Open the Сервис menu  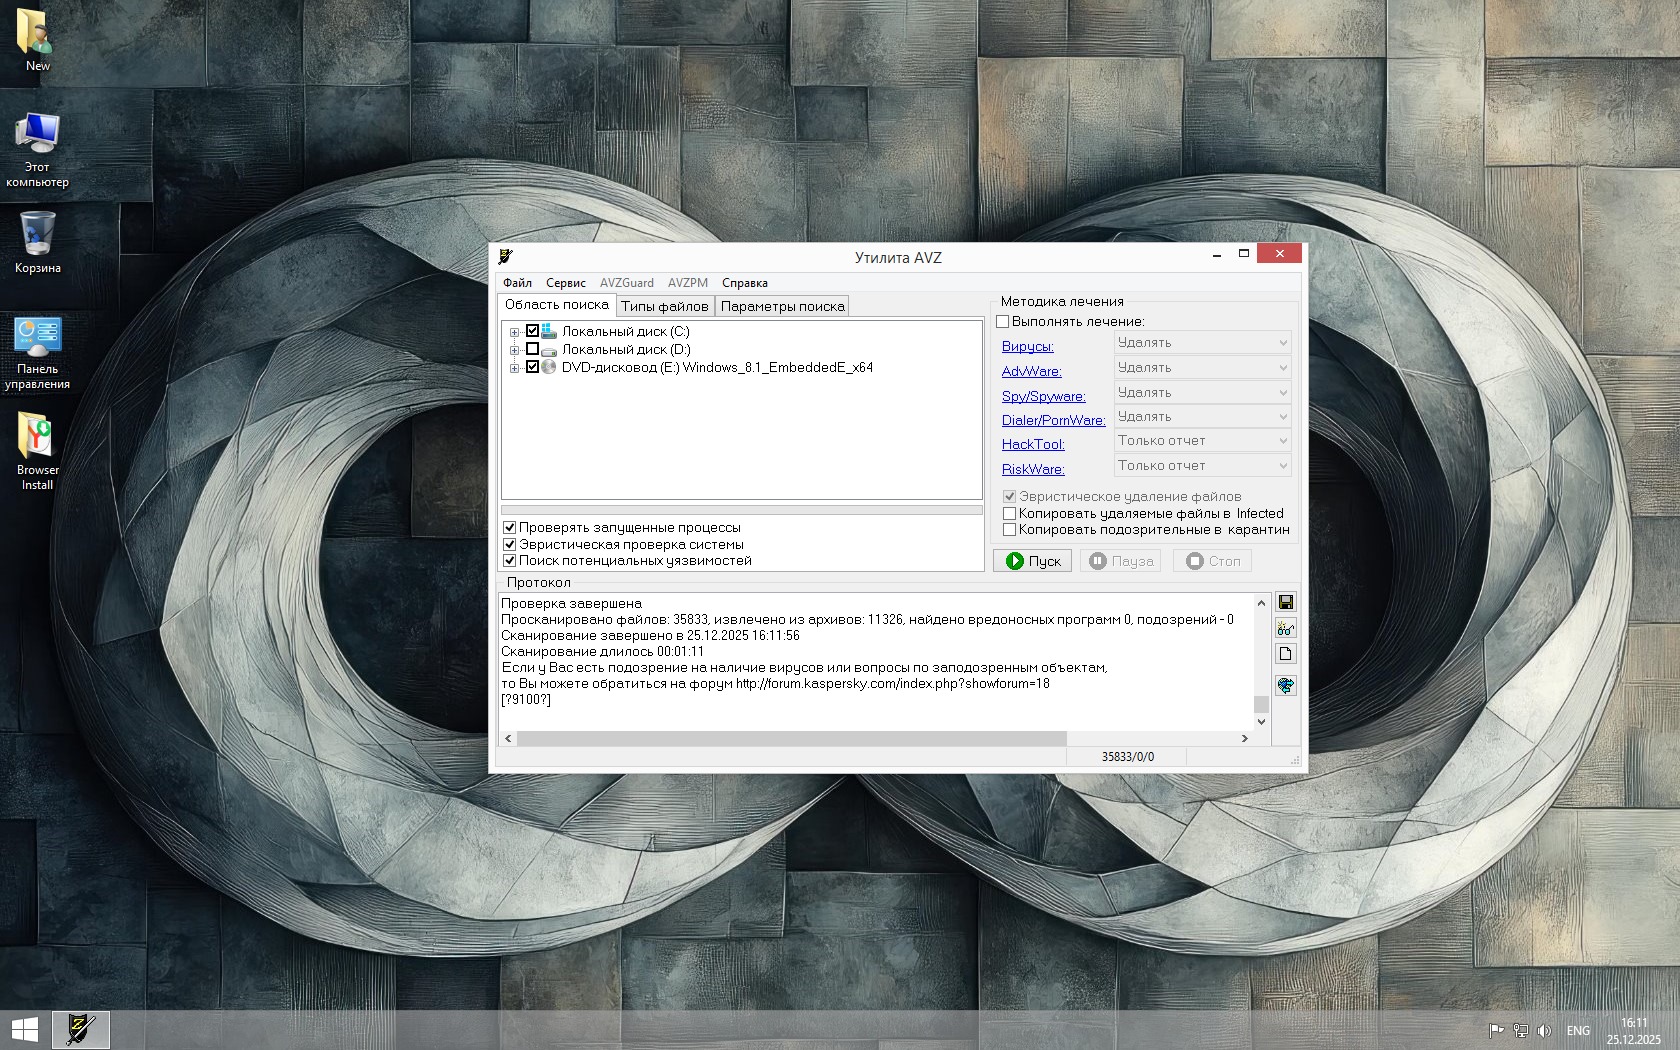pyautogui.click(x=565, y=283)
